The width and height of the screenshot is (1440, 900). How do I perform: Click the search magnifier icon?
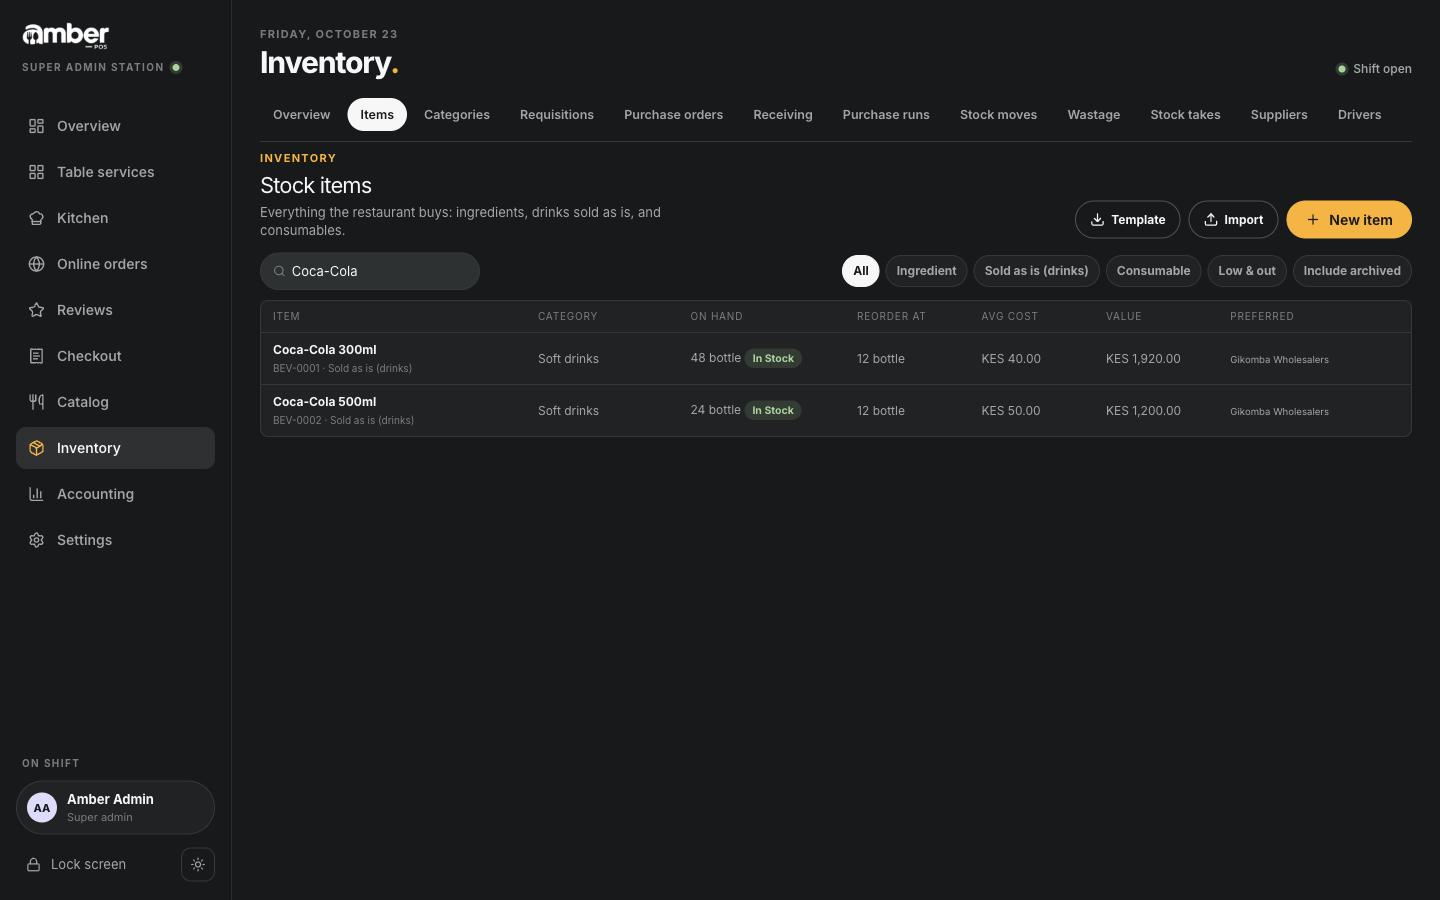pos(279,271)
